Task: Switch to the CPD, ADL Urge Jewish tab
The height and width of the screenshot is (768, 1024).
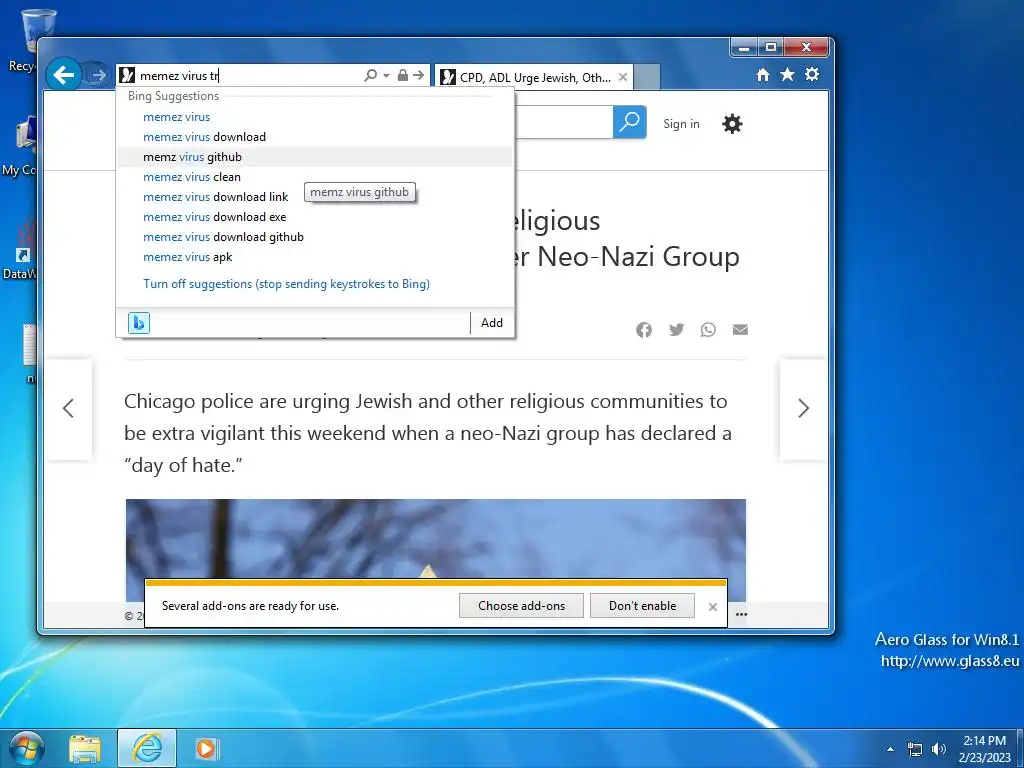Action: (534, 78)
